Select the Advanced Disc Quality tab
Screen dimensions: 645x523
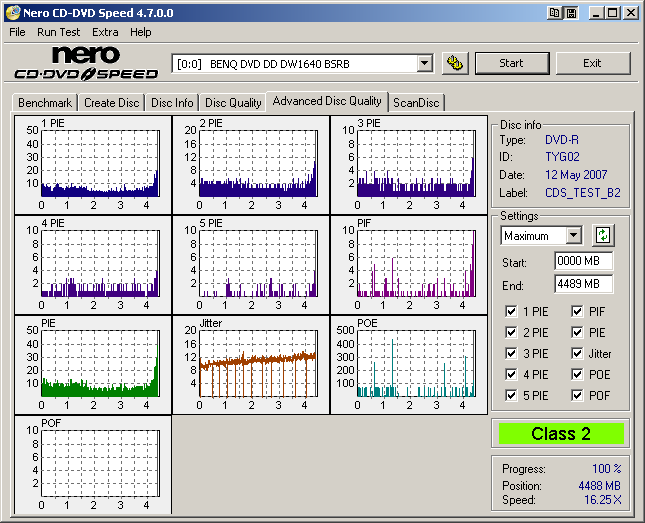pos(327,101)
